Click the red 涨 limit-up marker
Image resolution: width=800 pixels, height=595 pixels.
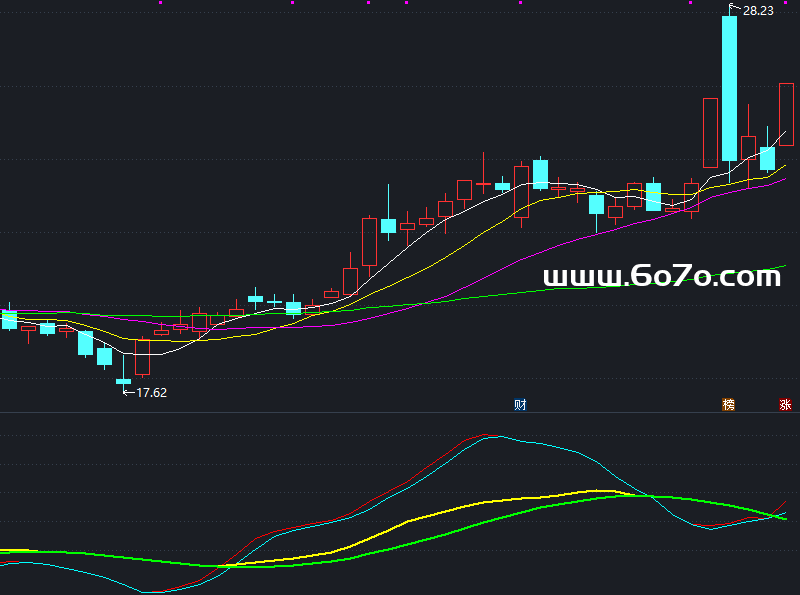point(785,405)
